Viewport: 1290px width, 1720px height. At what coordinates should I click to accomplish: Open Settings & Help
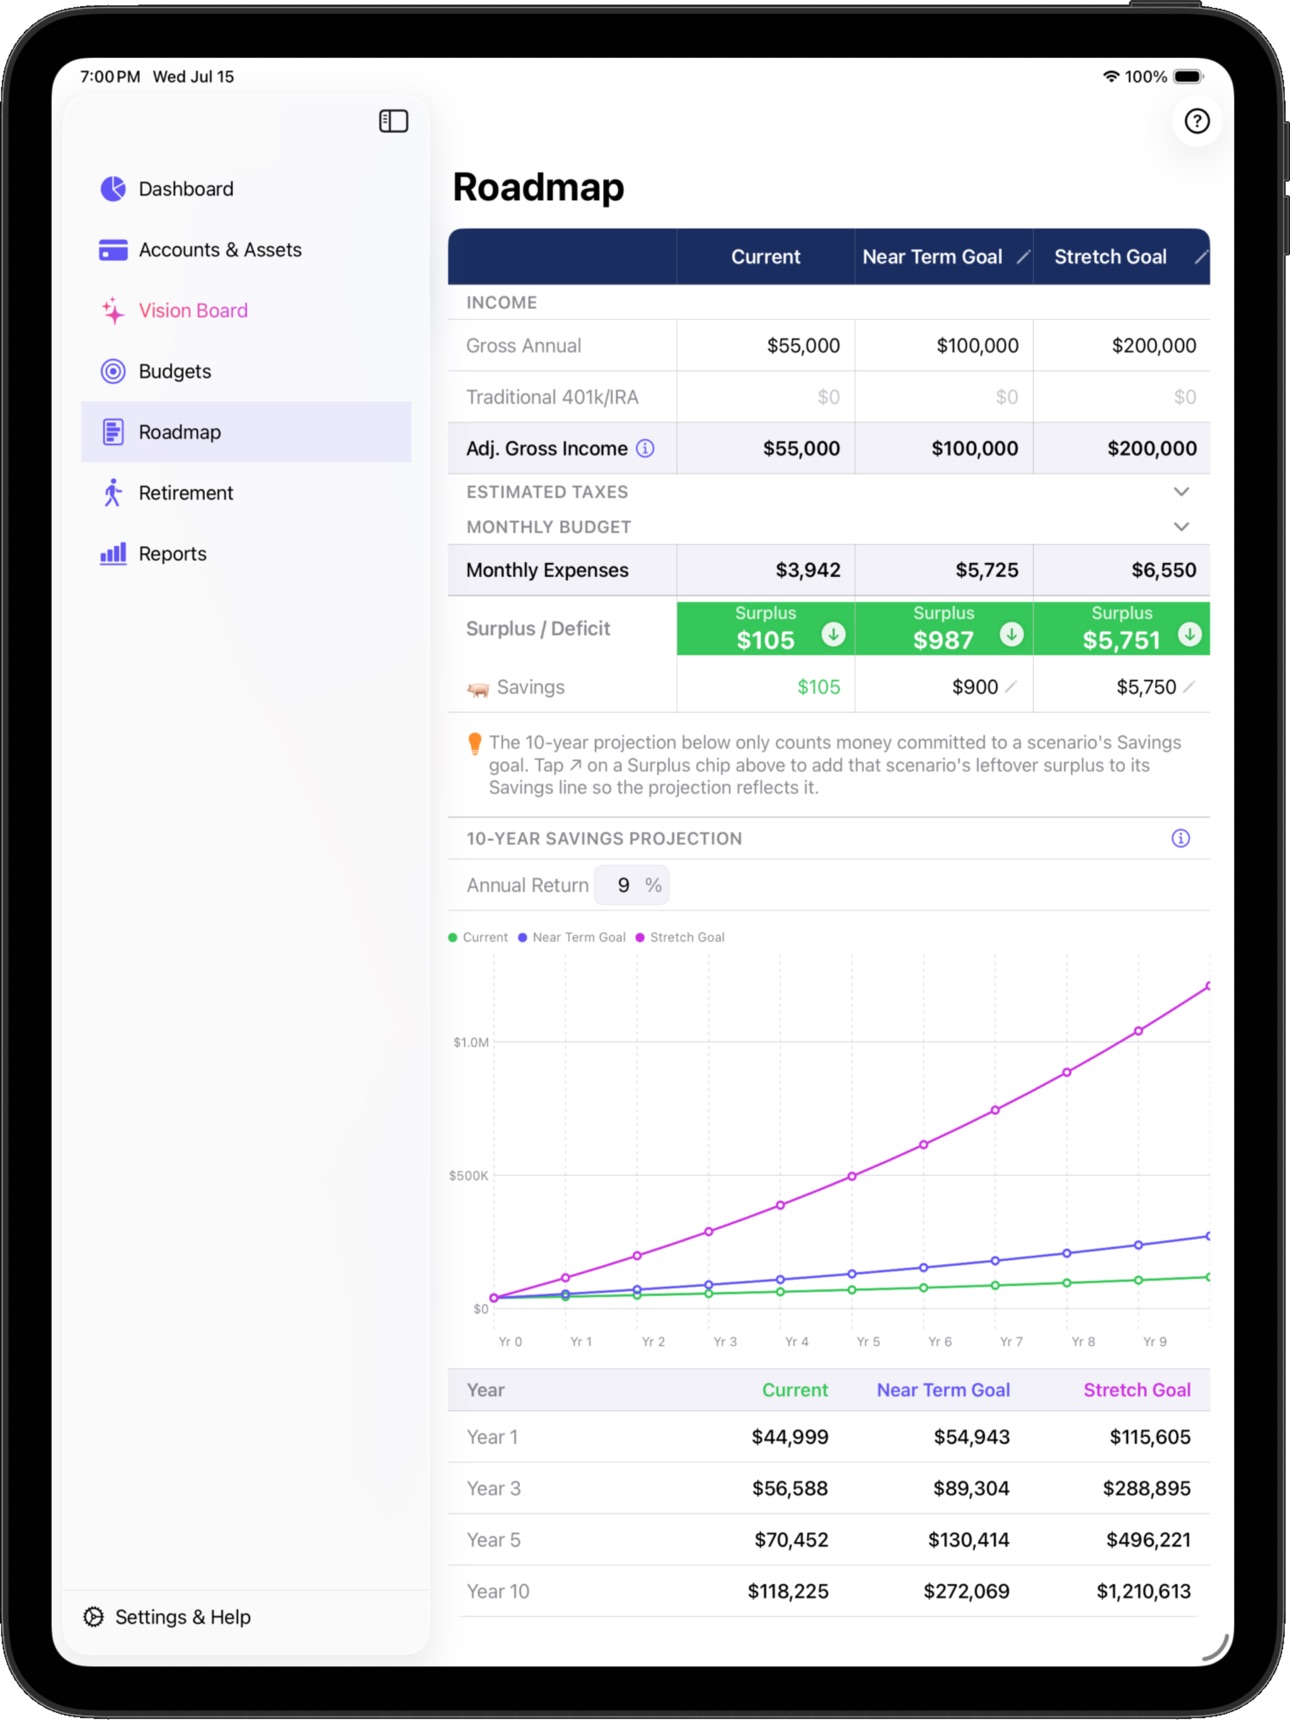pos(167,1617)
